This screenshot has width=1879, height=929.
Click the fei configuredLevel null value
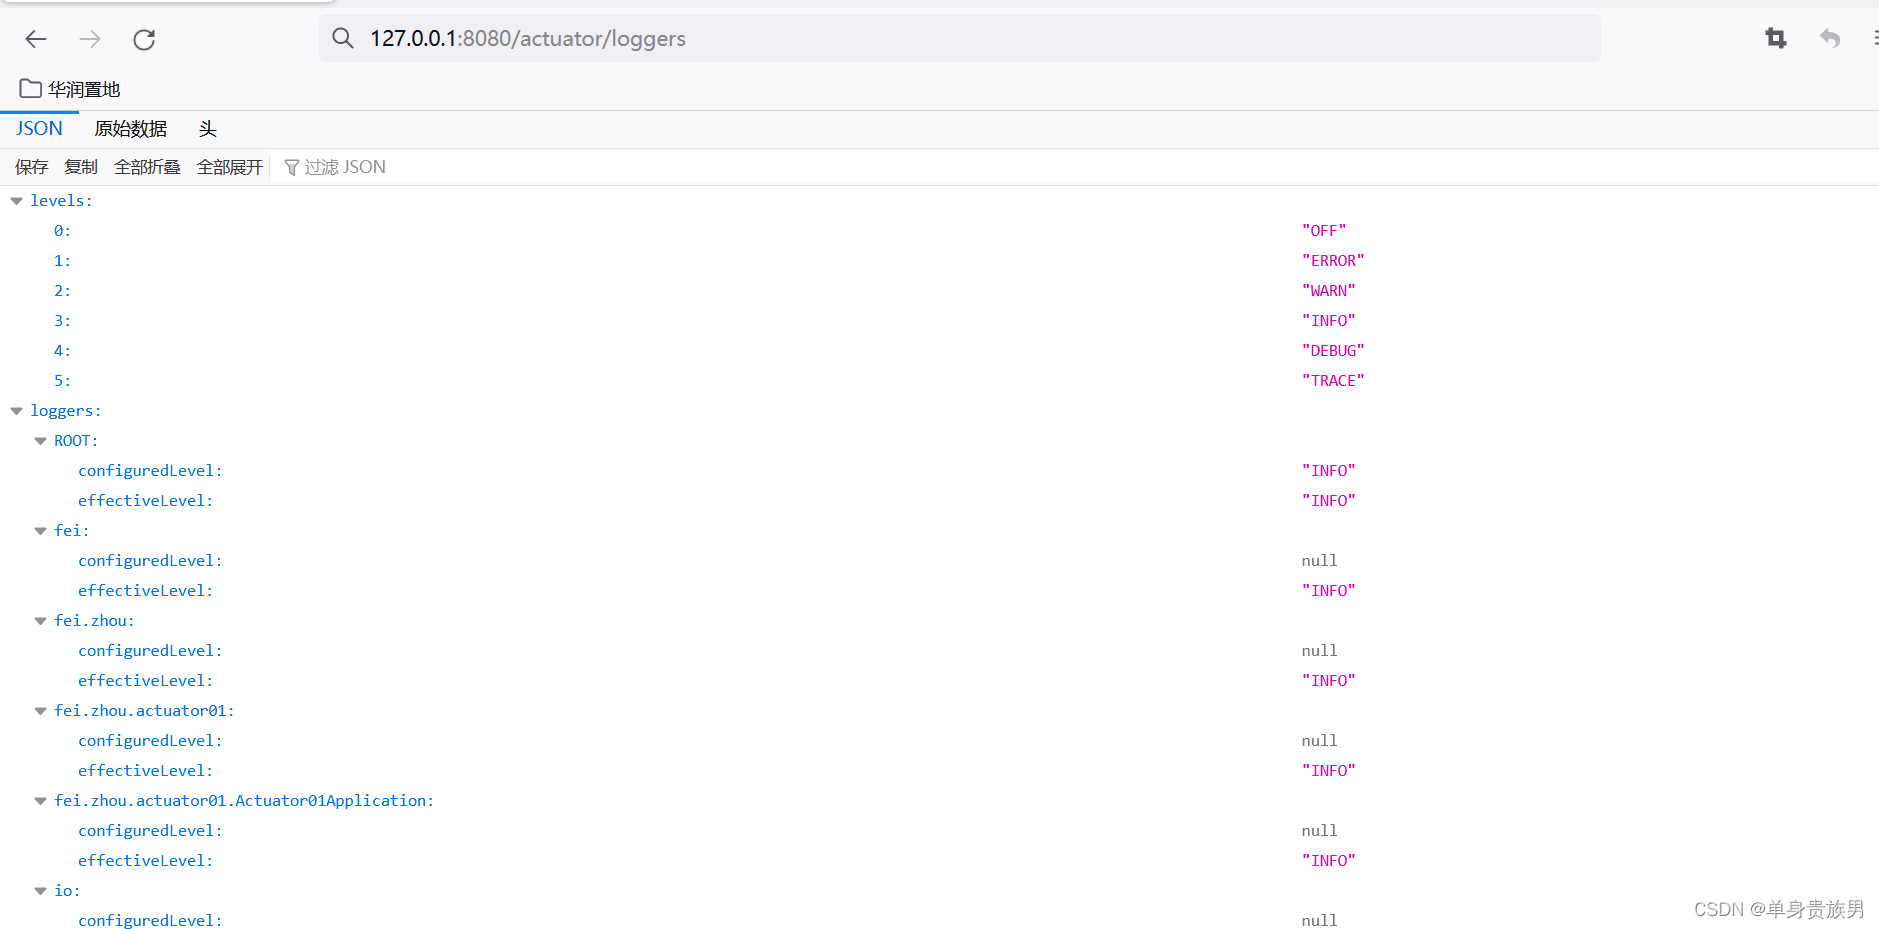pos(1319,561)
